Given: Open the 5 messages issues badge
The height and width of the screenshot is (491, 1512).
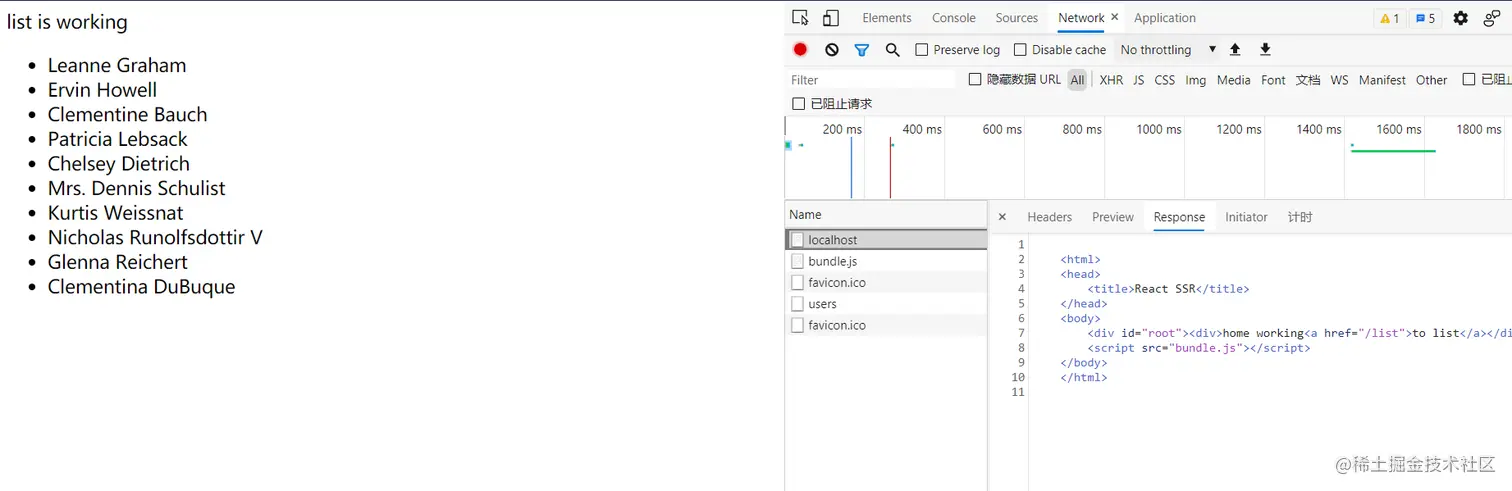Looking at the screenshot, I should point(1425,18).
